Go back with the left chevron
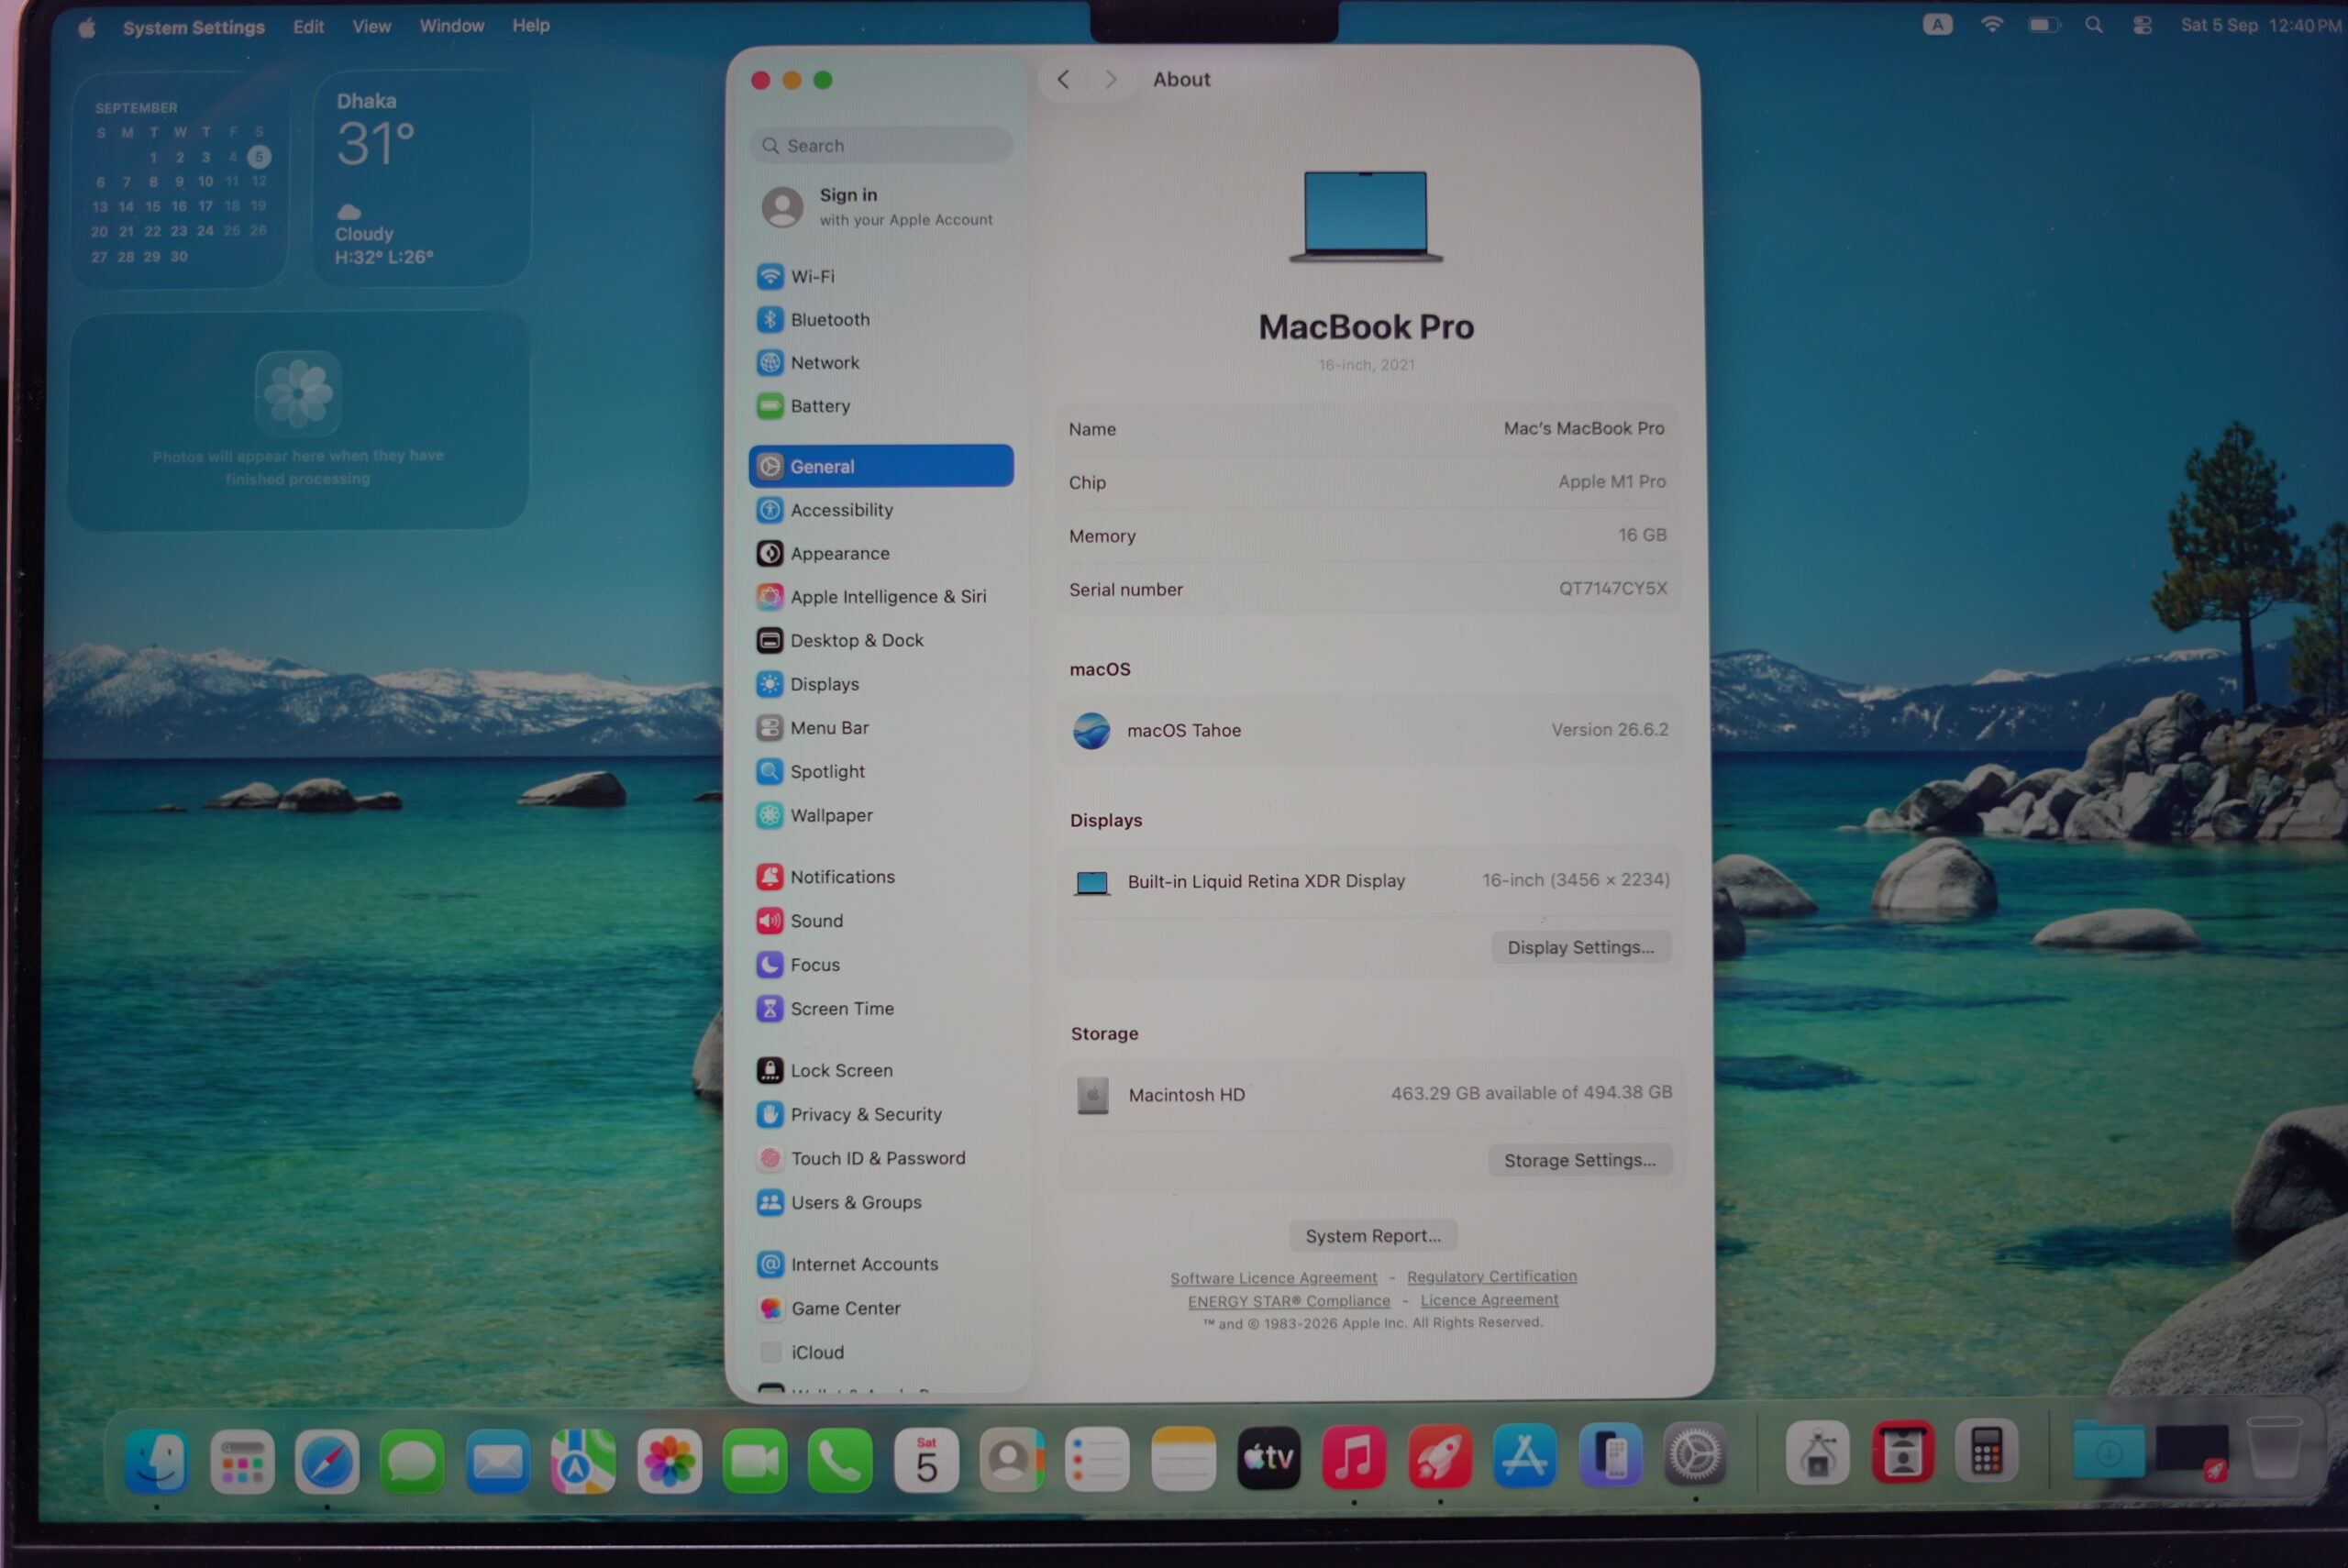 click(x=1063, y=79)
